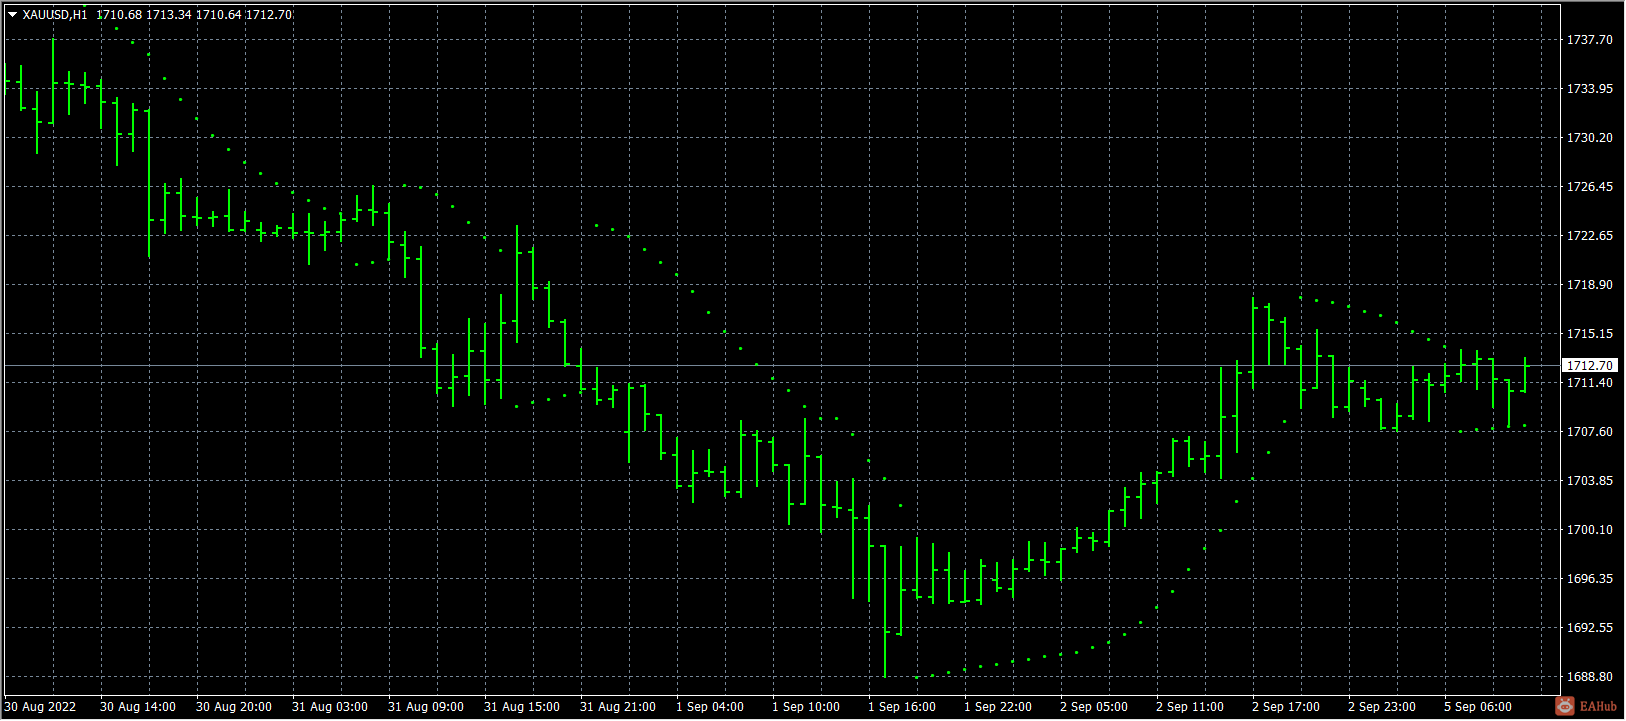Click the 1703.85 price axis label

pyautogui.click(x=1590, y=481)
